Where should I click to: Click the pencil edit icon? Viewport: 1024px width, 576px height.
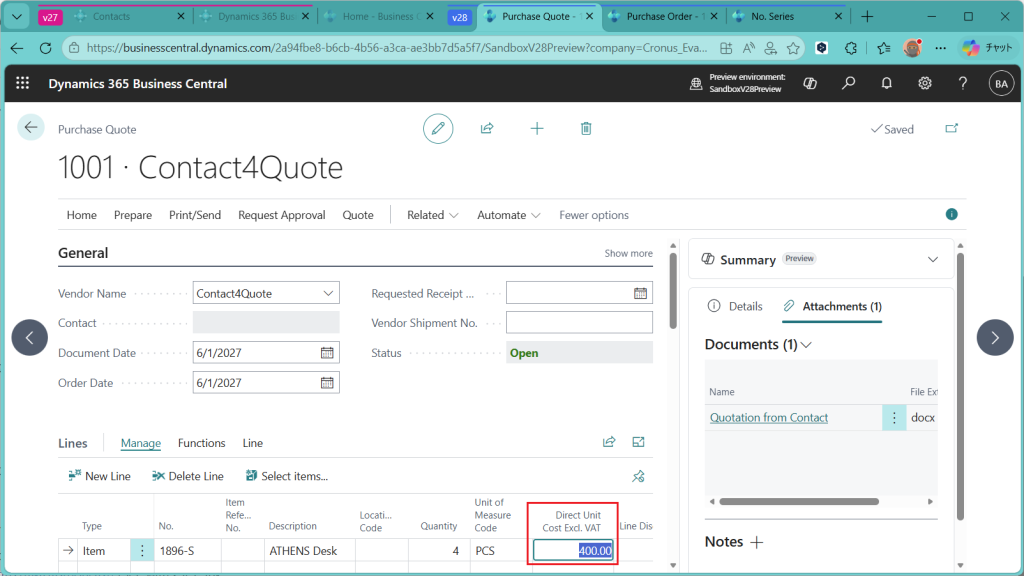pyautogui.click(x=437, y=128)
